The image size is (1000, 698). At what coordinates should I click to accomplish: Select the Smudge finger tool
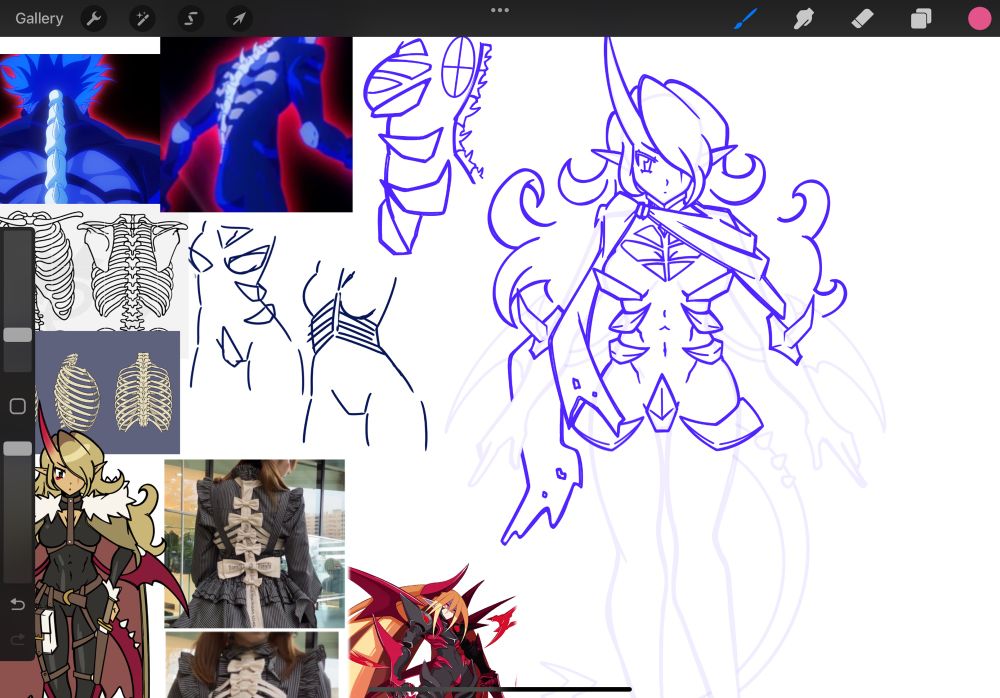point(804,19)
